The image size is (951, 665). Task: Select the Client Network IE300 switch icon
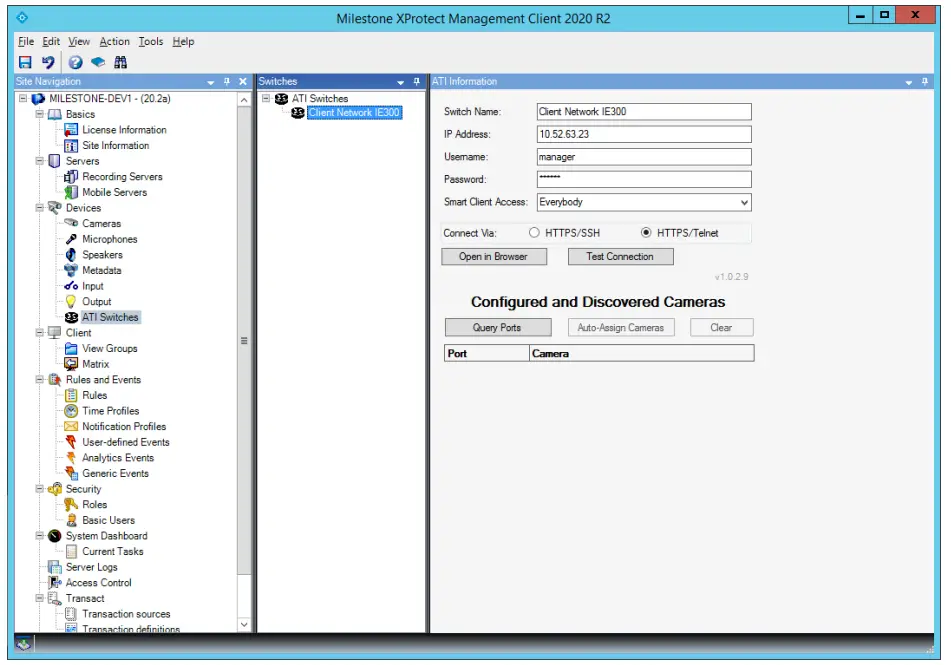(x=298, y=113)
